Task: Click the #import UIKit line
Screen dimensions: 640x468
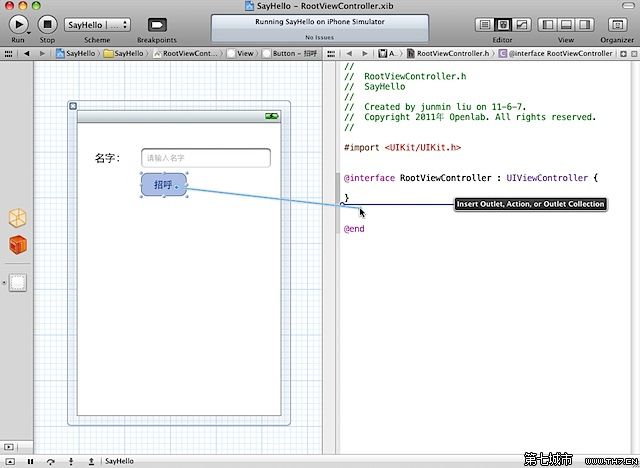Action: coord(402,147)
